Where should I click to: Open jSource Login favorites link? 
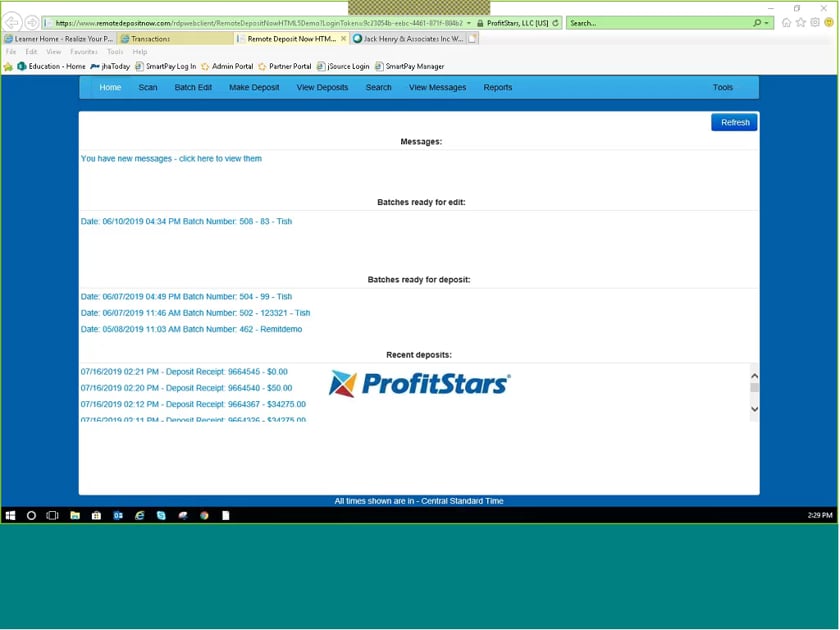pyautogui.click(x=343, y=66)
